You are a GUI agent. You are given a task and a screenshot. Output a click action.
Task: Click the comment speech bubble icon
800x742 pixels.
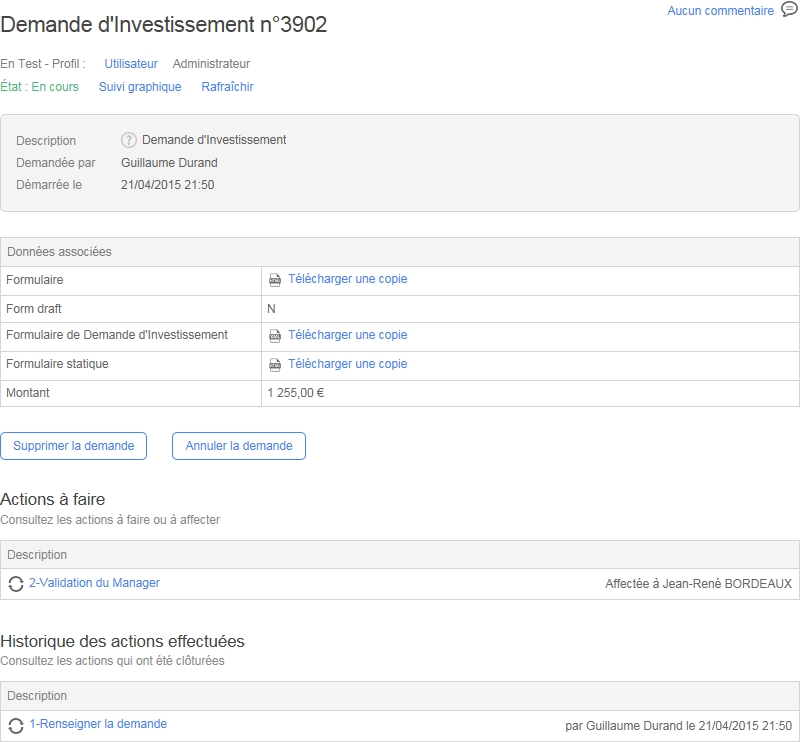tap(789, 10)
